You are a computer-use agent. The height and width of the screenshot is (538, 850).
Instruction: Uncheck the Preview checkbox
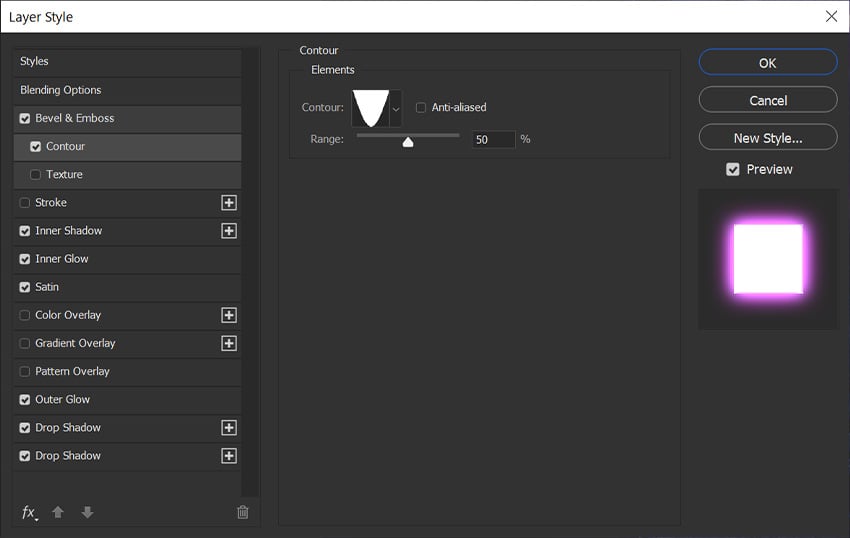pyautogui.click(x=733, y=170)
